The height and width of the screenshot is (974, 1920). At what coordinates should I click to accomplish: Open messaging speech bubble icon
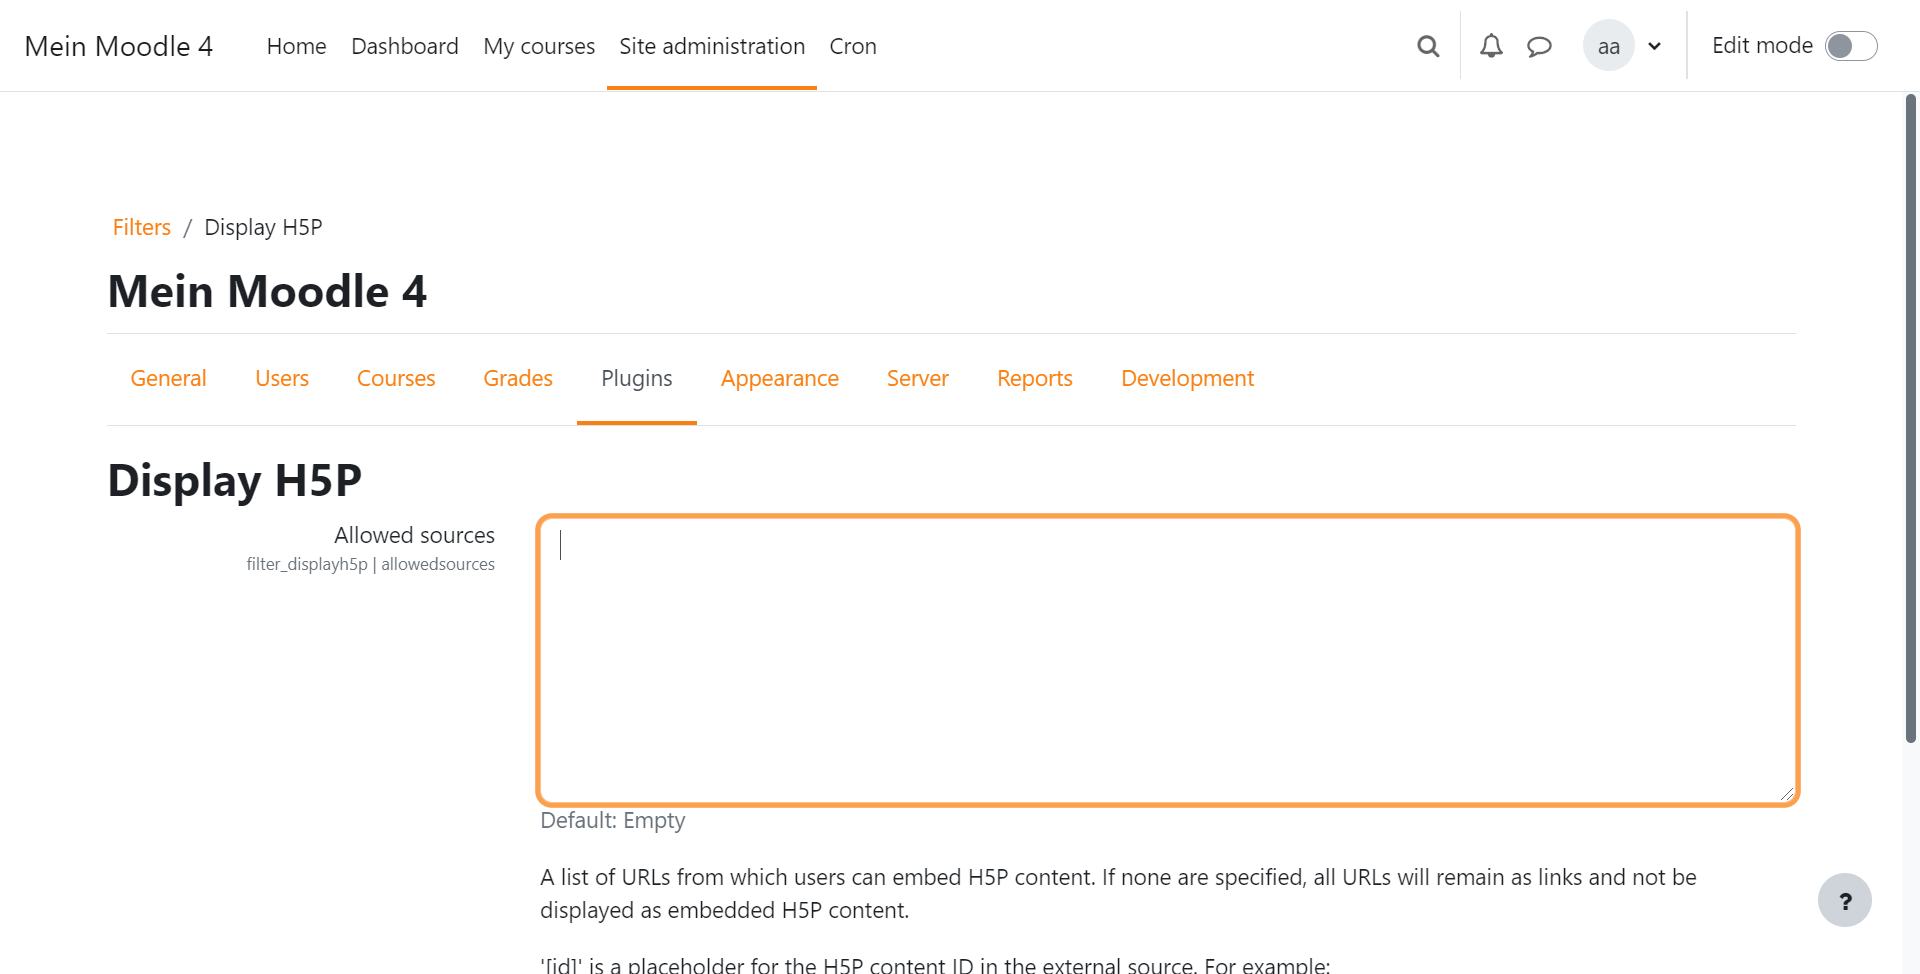1539,46
